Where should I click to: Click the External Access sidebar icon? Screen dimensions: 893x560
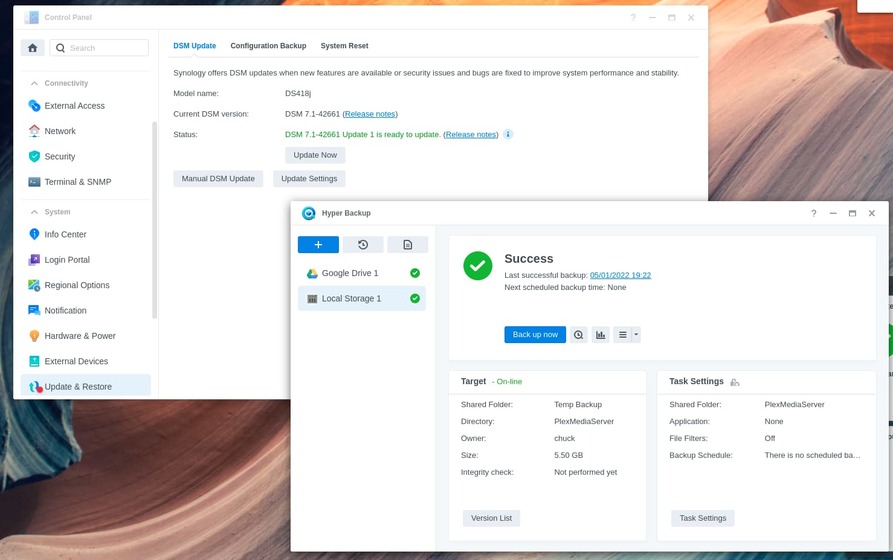(x=34, y=105)
